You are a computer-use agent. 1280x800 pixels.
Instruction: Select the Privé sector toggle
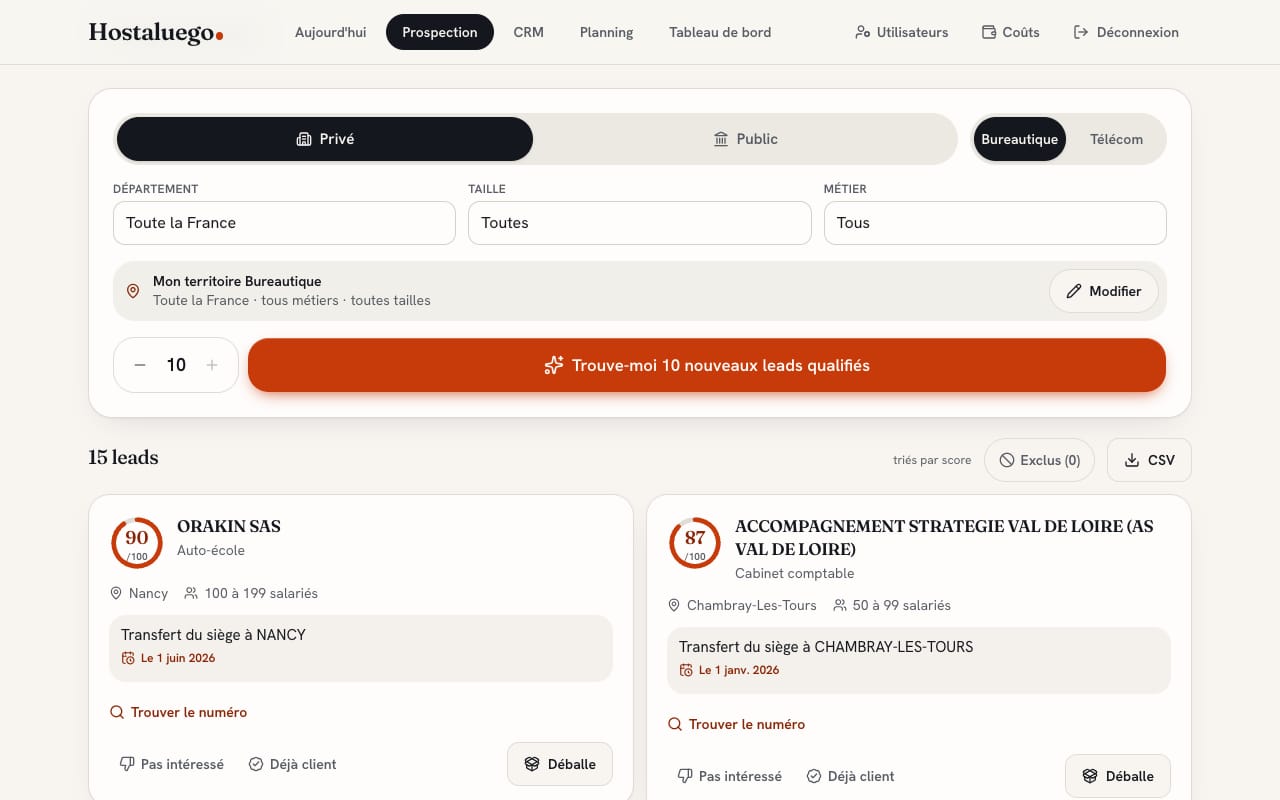(x=325, y=139)
